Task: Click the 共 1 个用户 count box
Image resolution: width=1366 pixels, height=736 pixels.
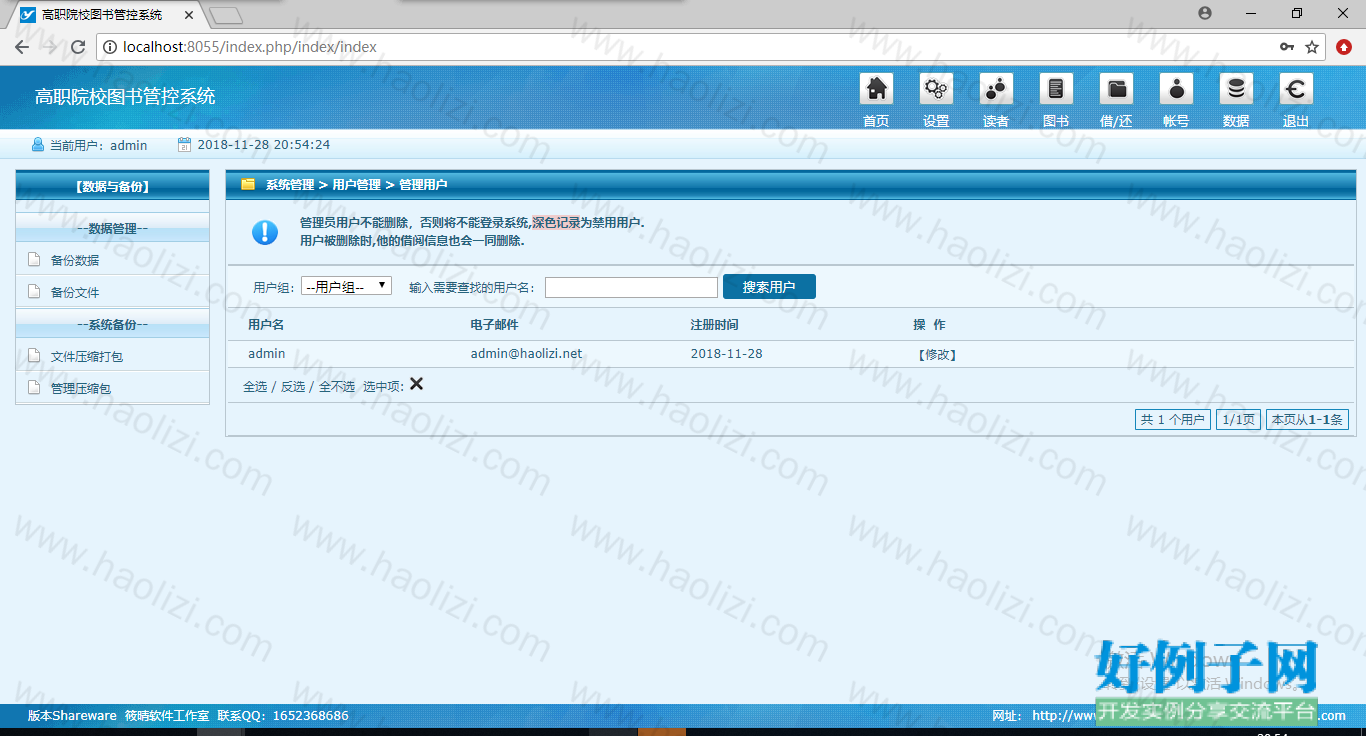Action: click(1173, 420)
